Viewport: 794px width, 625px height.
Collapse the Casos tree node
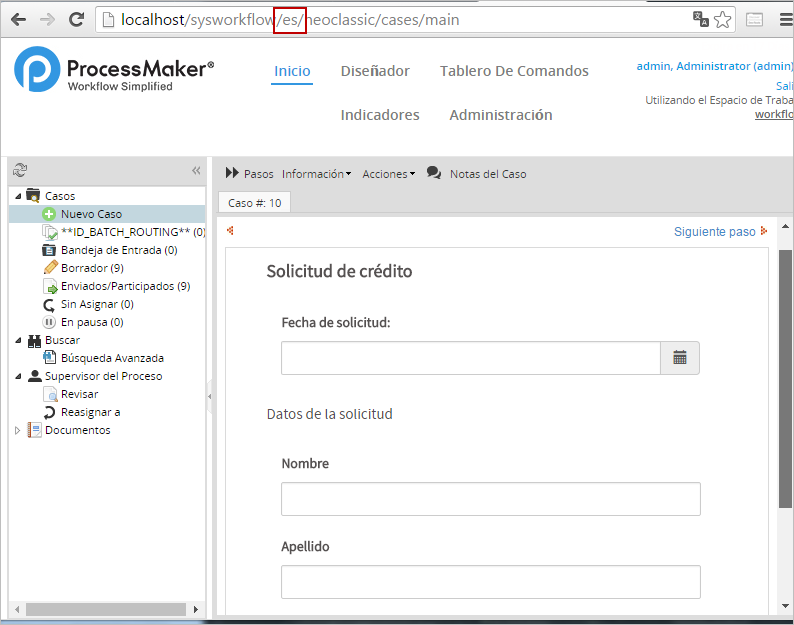click(17, 196)
